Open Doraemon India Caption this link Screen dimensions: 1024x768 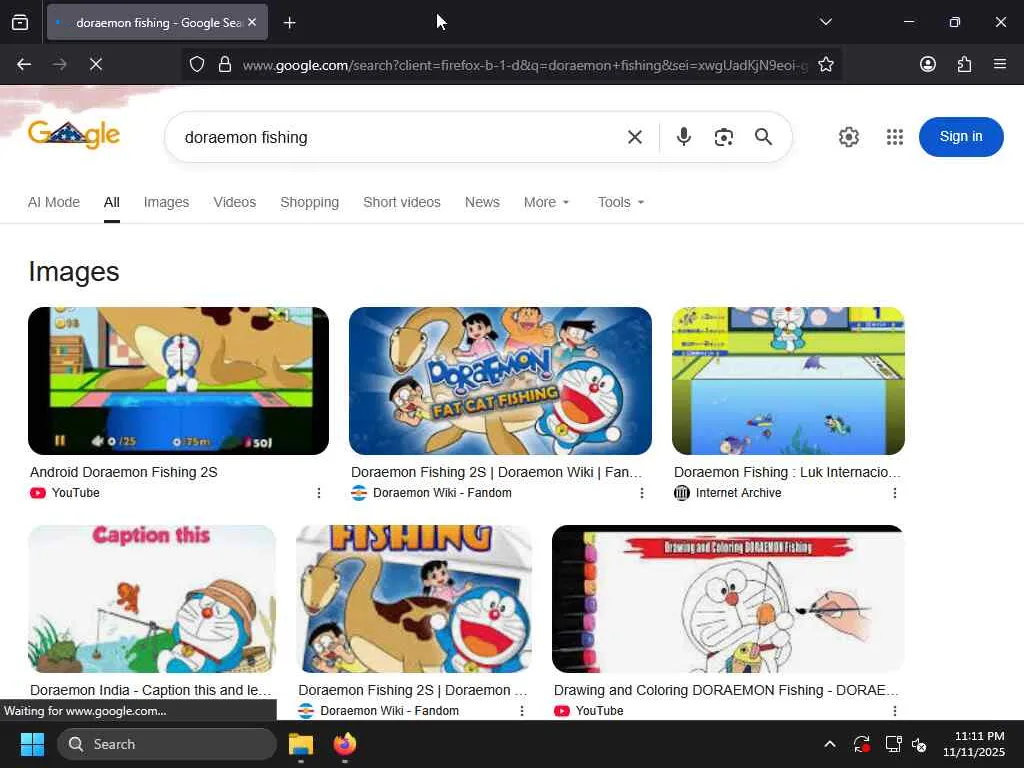pyautogui.click(x=150, y=690)
